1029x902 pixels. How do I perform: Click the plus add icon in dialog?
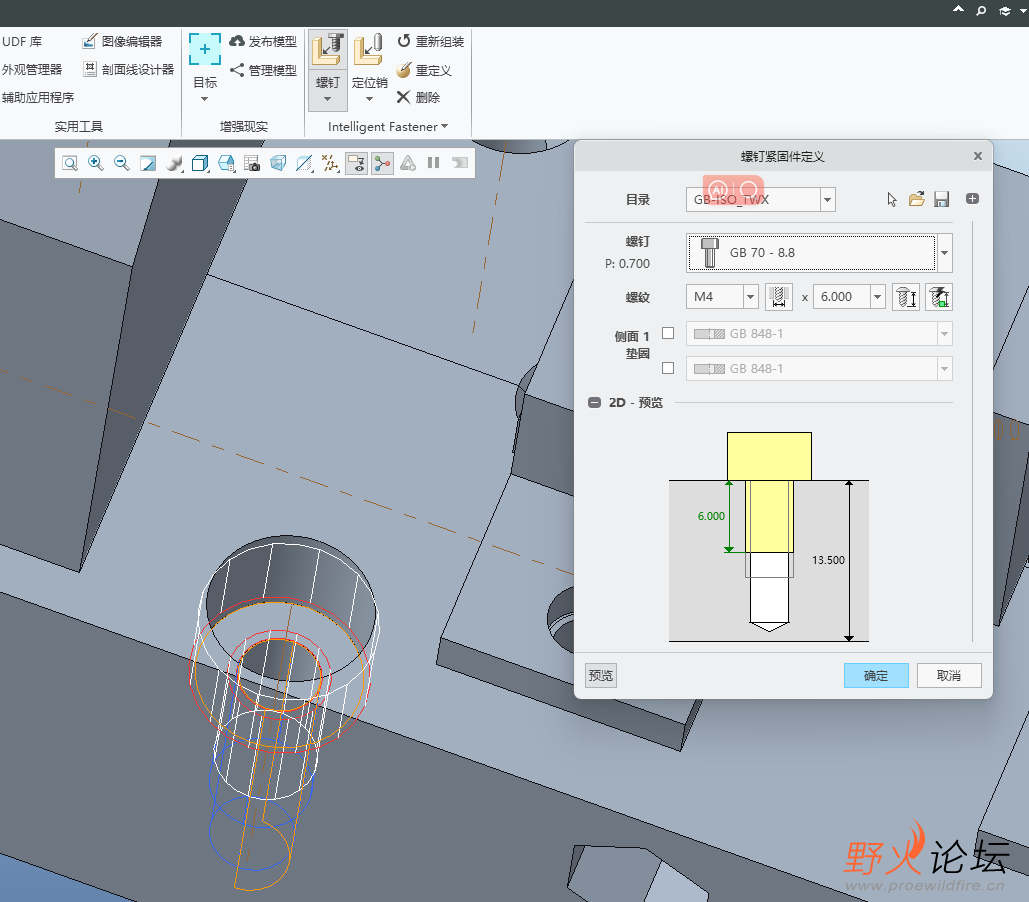click(x=973, y=198)
